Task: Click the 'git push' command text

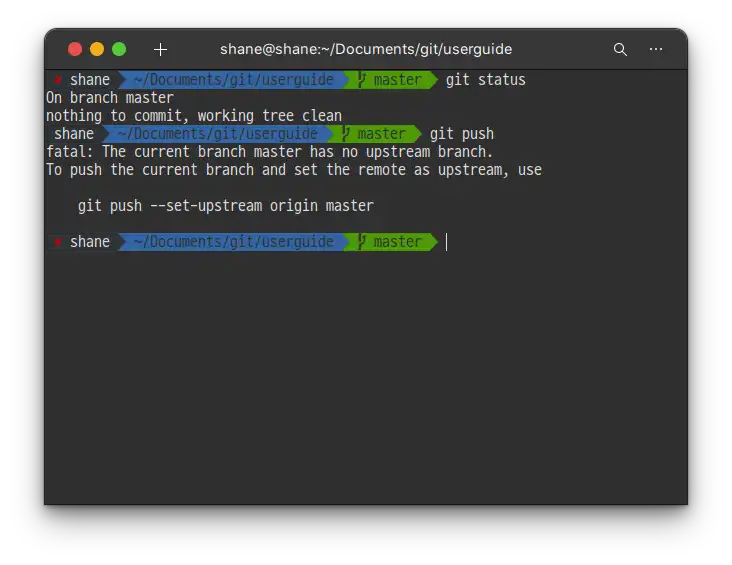Action: 462,134
